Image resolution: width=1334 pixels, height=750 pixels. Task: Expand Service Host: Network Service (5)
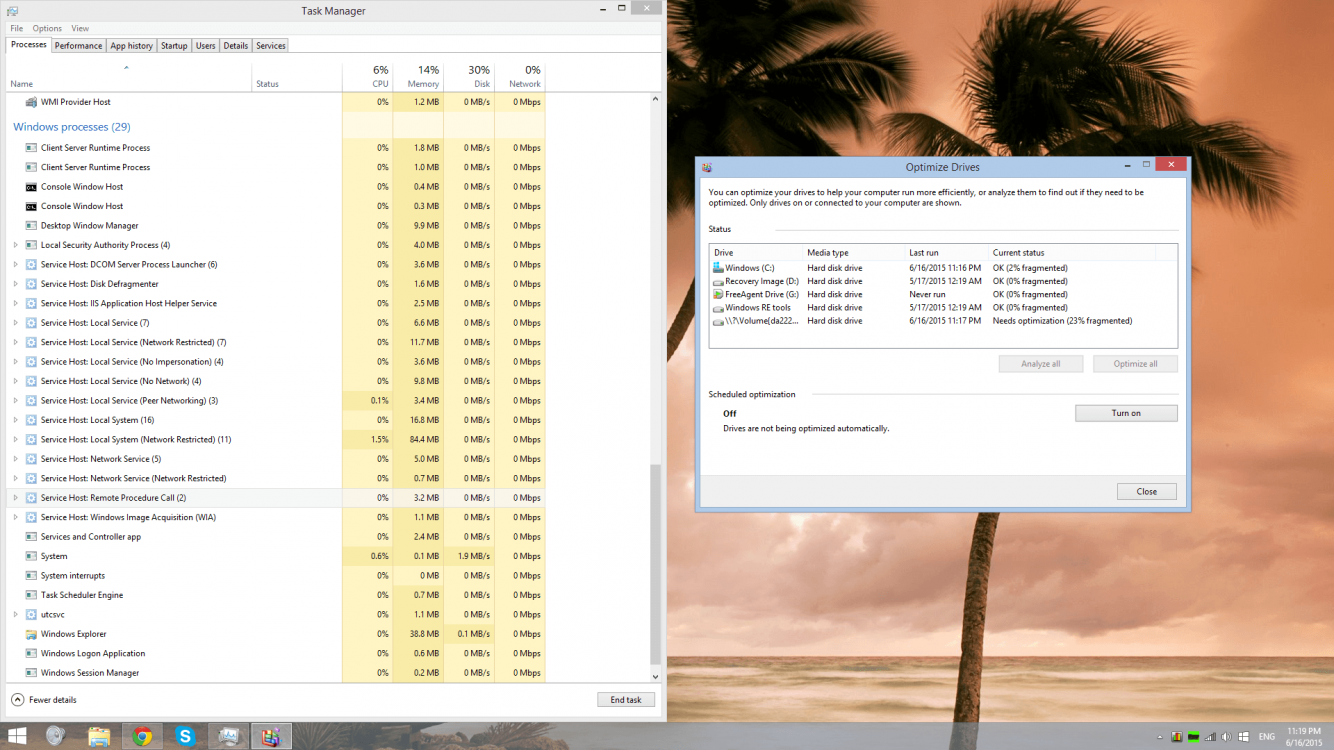pos(15,459)
